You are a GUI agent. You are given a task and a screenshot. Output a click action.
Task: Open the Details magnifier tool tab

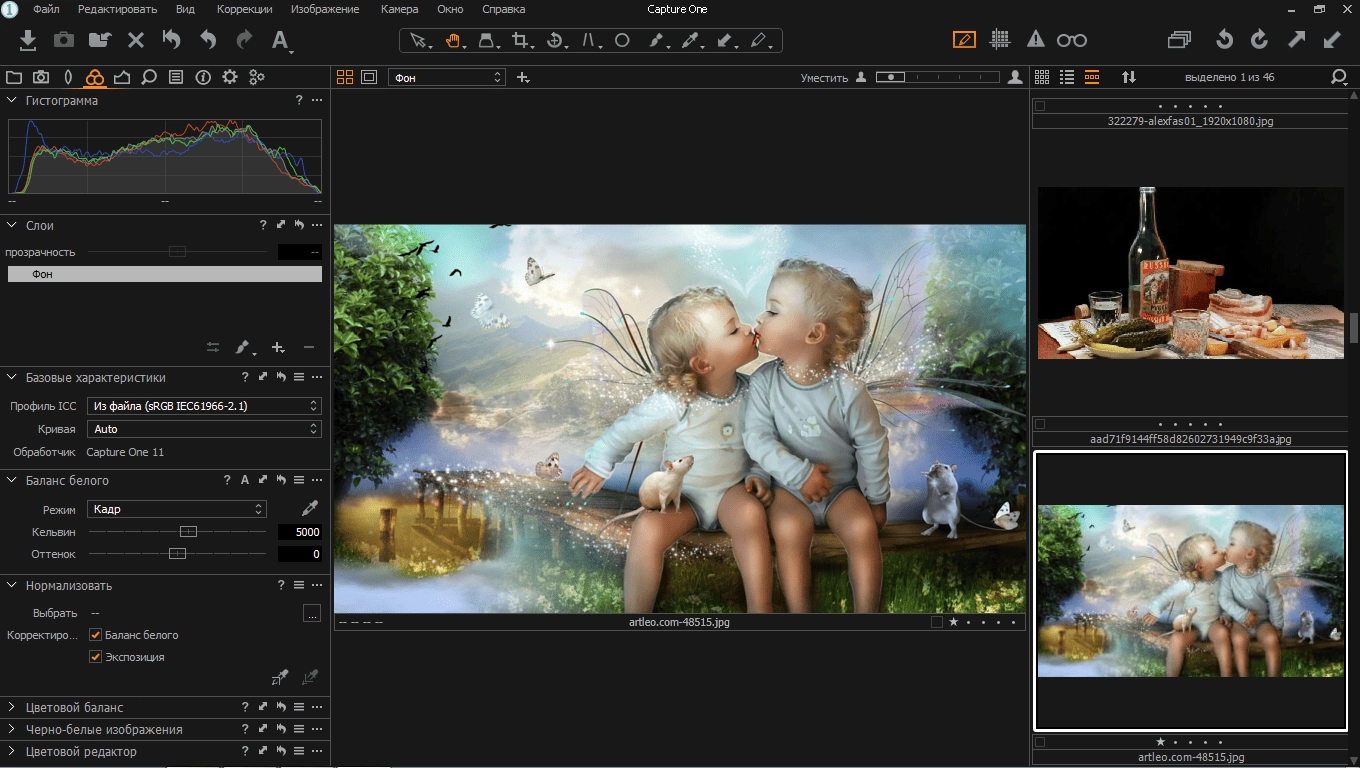pyautogui.click(x=149, y=77)
